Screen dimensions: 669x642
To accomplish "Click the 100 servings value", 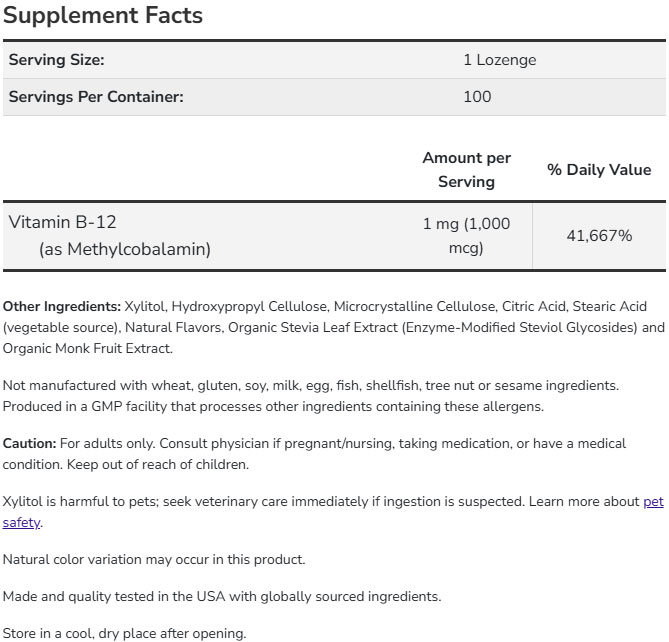I will pyautogui.click(x=477, y=97).
